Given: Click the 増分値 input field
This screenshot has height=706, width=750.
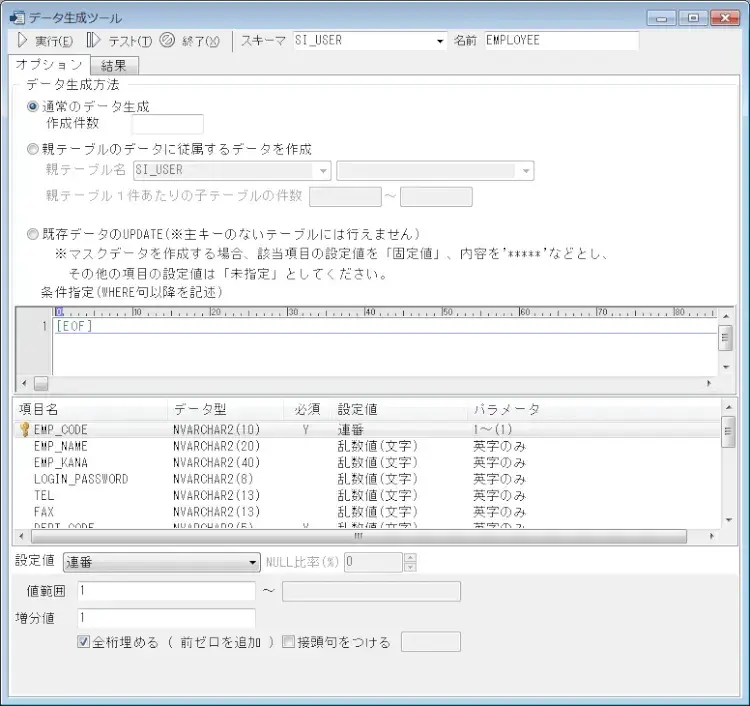Looking at the screenshot, I should coord(165,618).
